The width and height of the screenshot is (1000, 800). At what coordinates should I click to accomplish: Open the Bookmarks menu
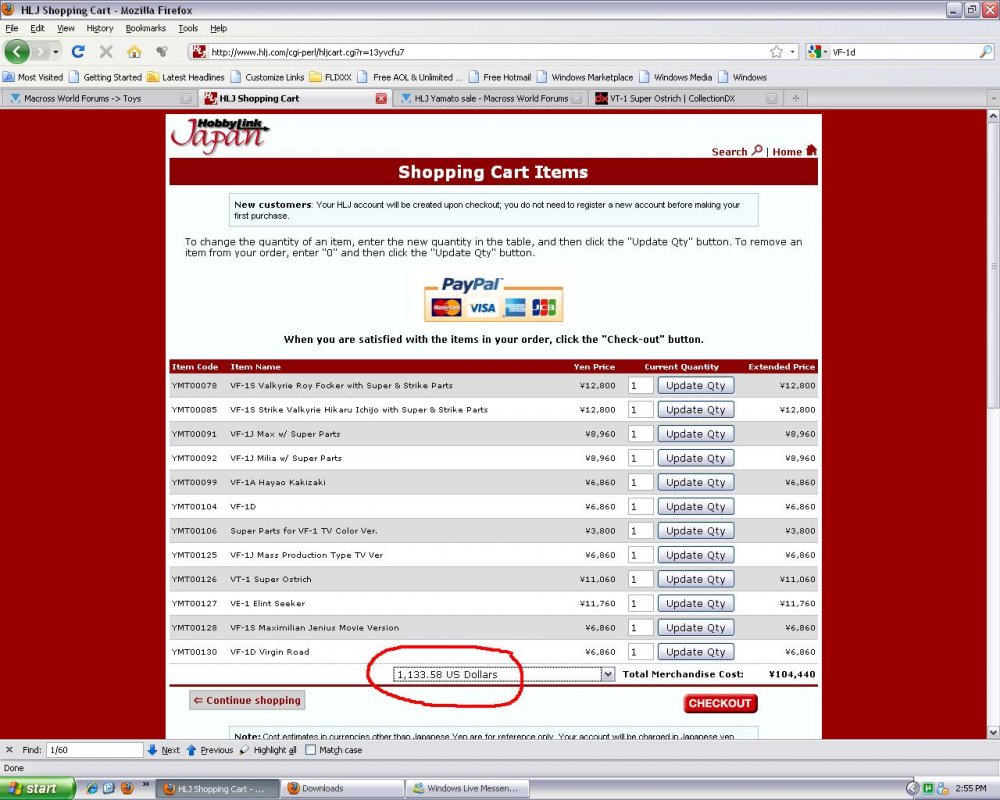click(x=145, y=28)
